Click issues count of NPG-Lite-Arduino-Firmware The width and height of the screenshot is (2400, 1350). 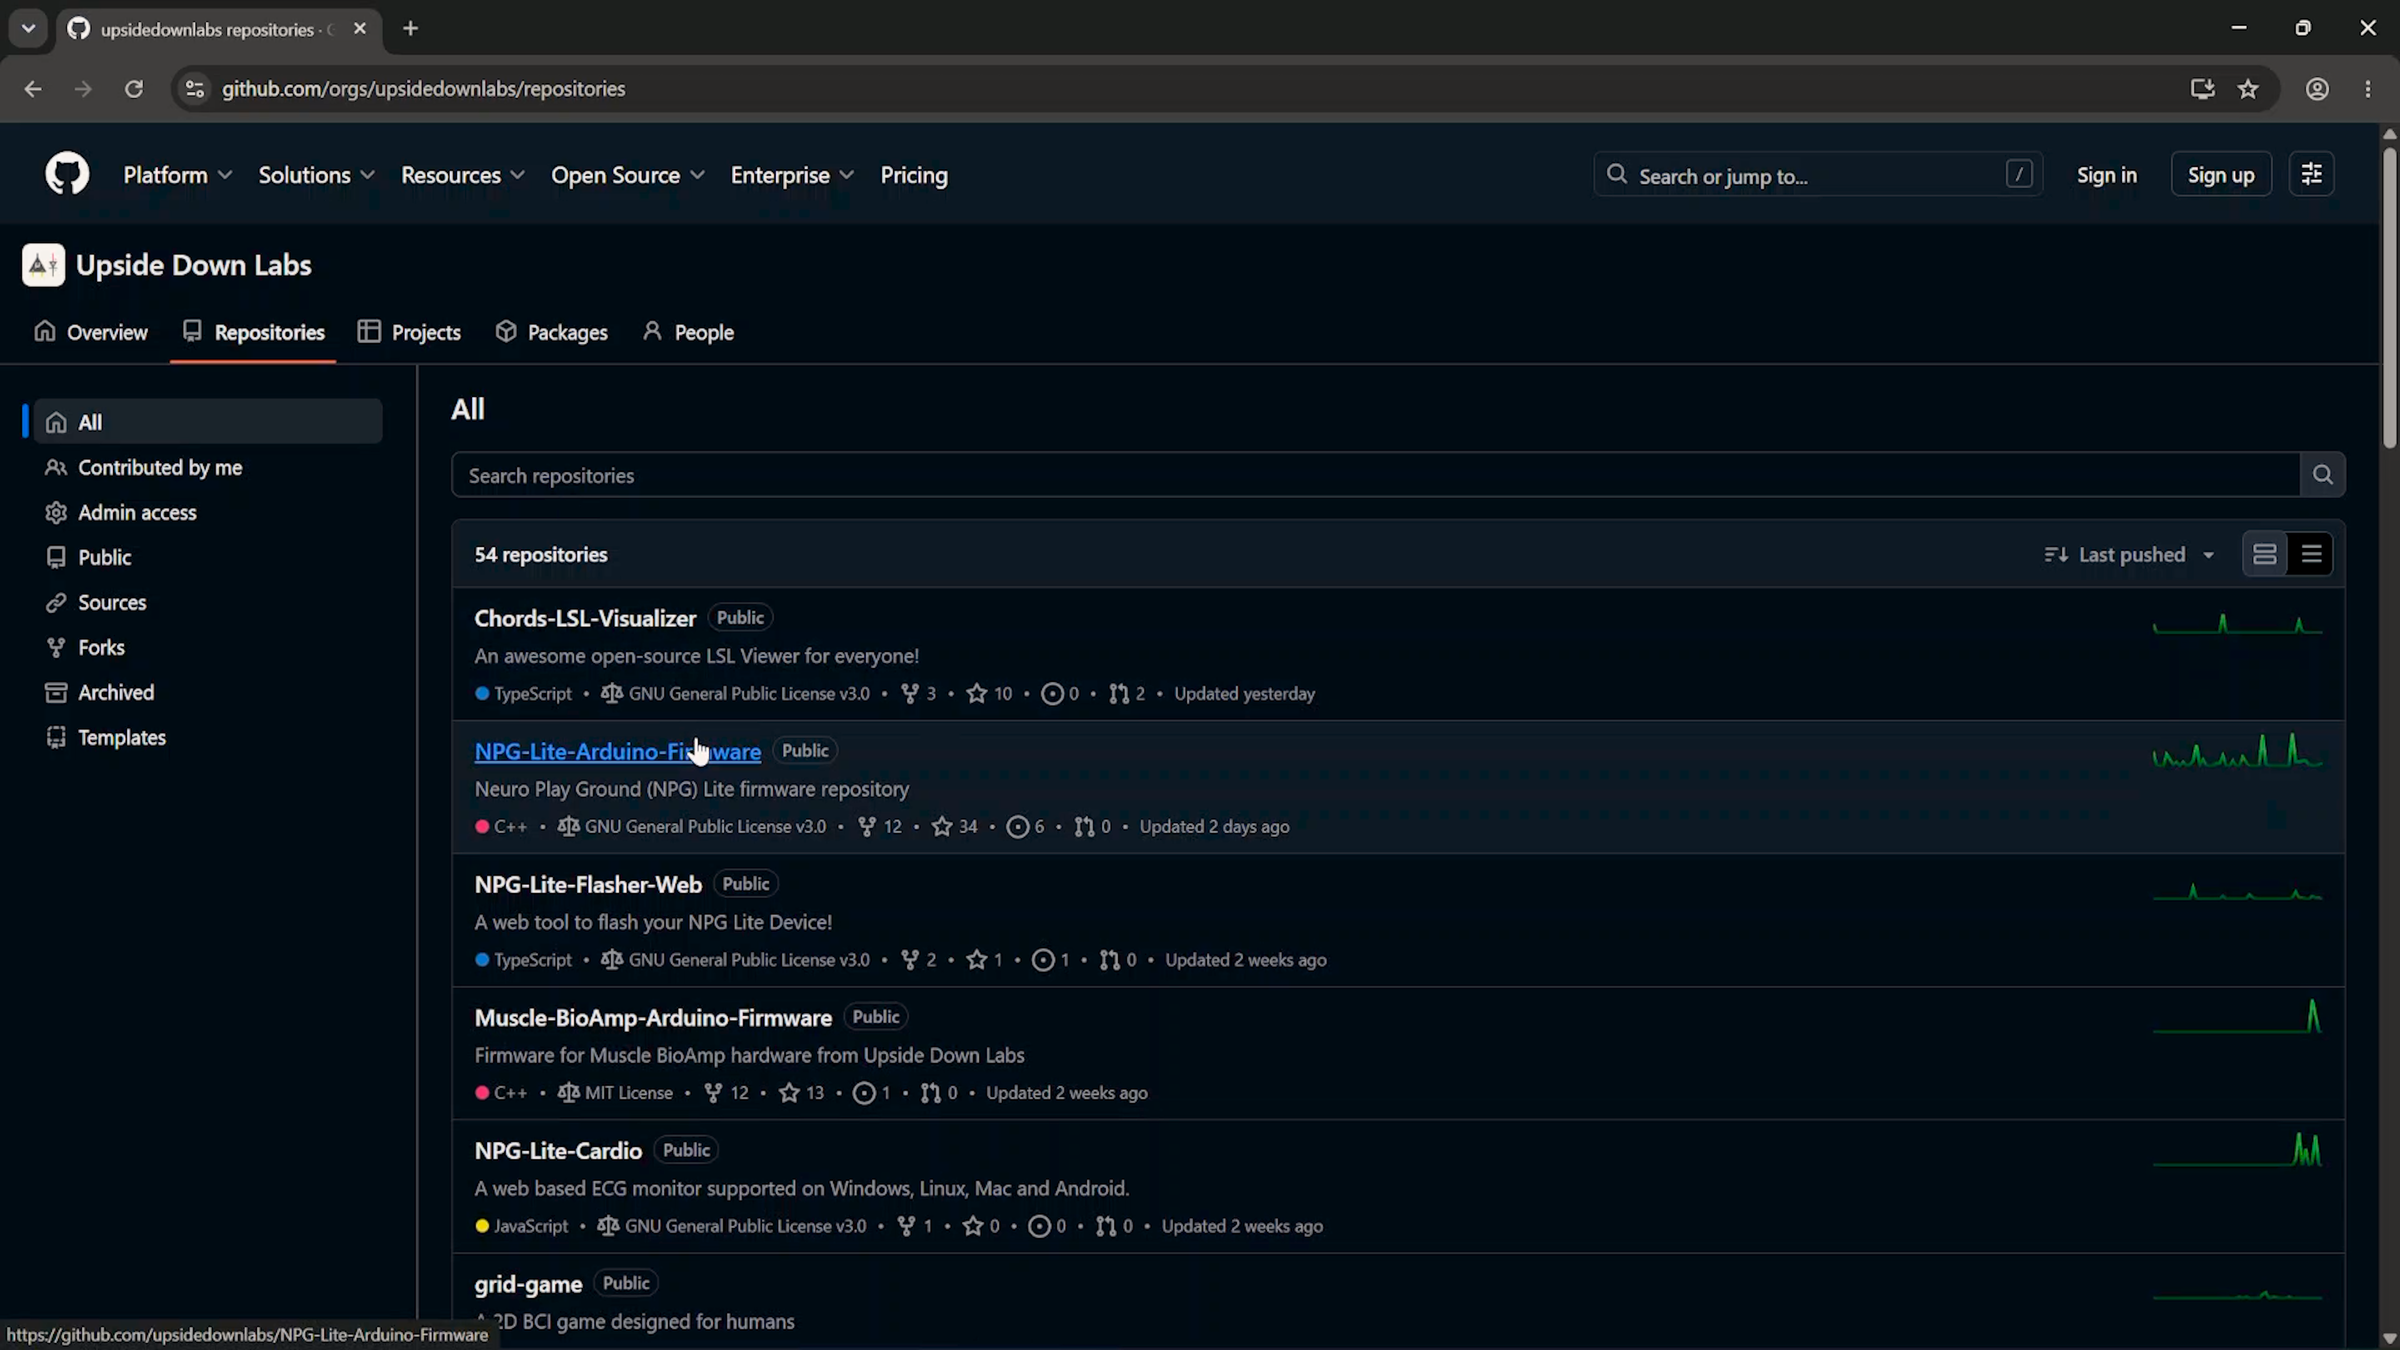(1025, 827)
